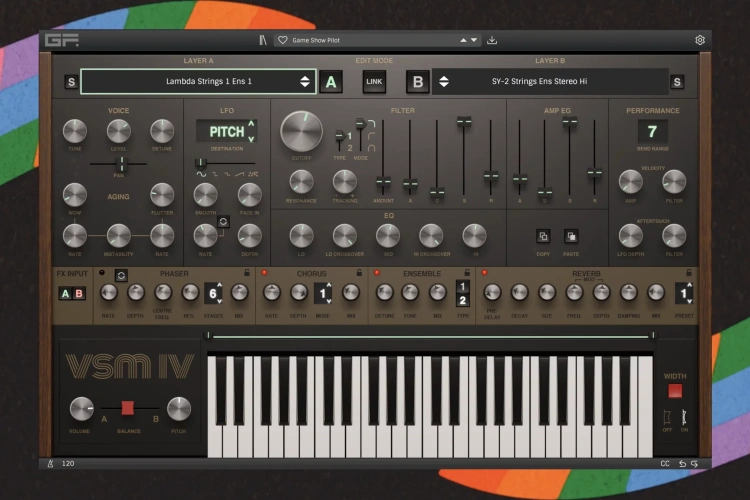The width and height of the screenshot is (750, 500).
Task: Select Ensemble type 2
Action: coord(463,300)
